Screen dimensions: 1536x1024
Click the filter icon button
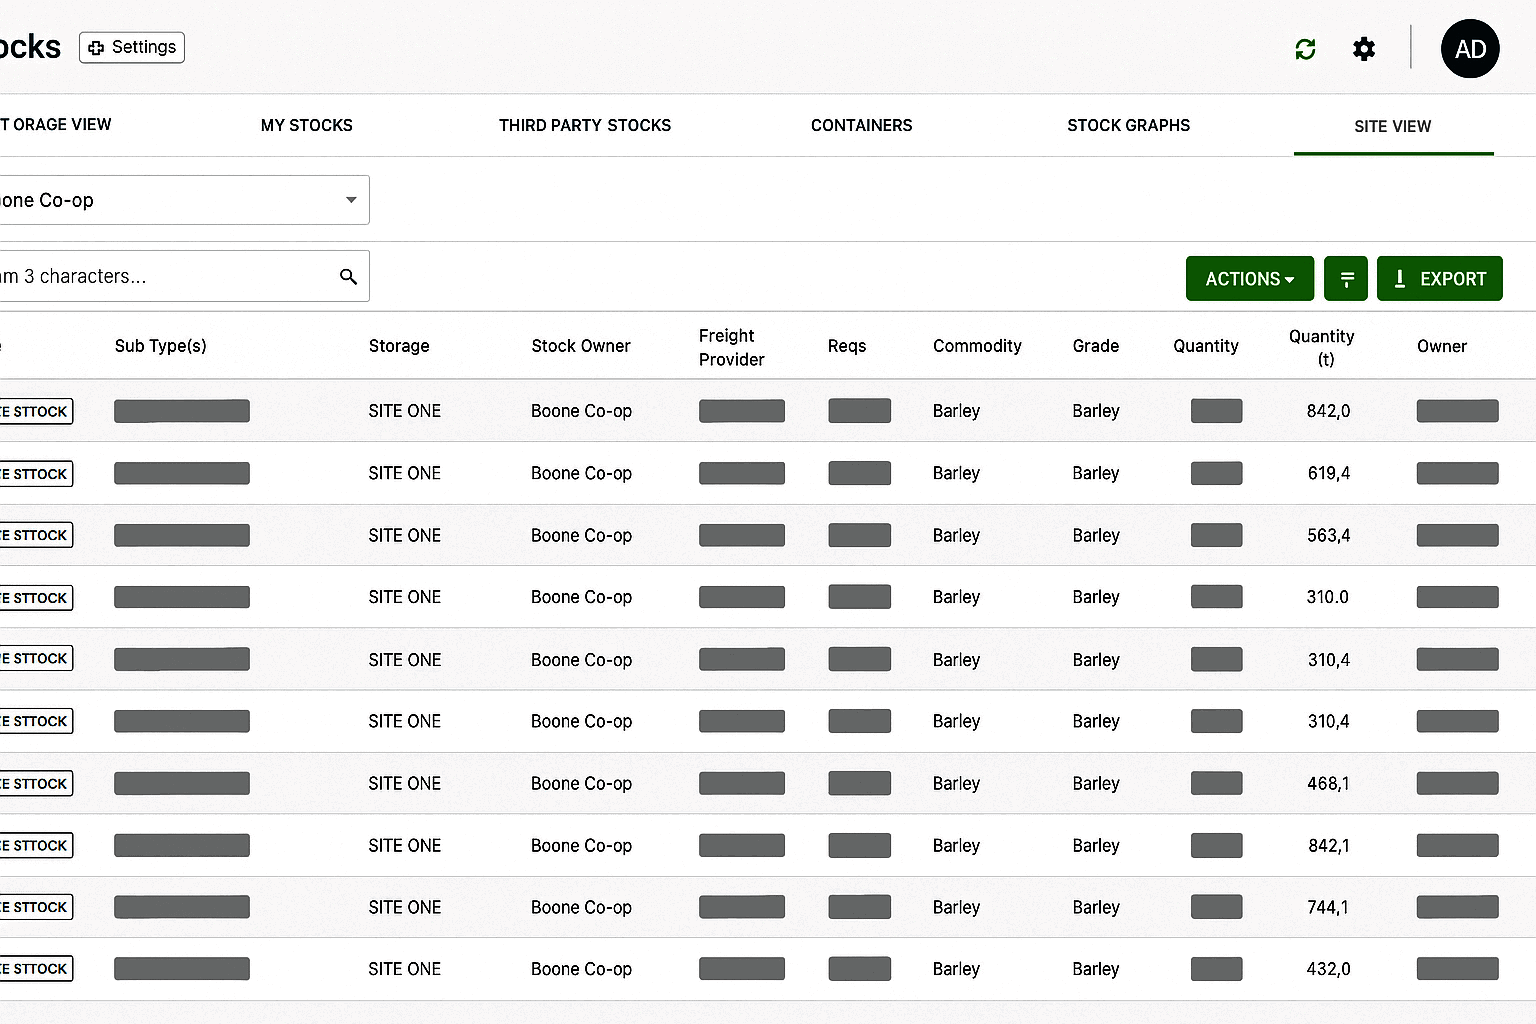pos(1346,279)
